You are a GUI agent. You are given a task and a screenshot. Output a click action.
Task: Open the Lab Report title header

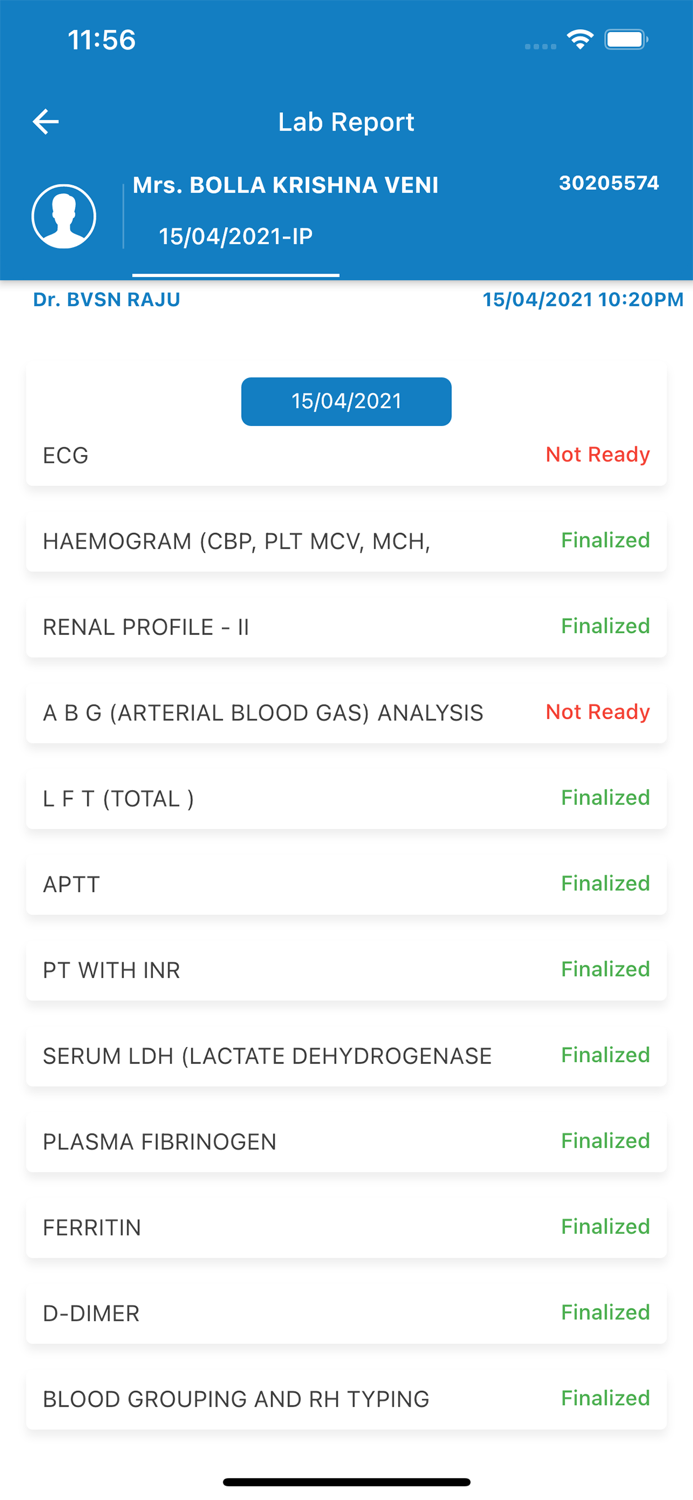[x=346, y=121]
